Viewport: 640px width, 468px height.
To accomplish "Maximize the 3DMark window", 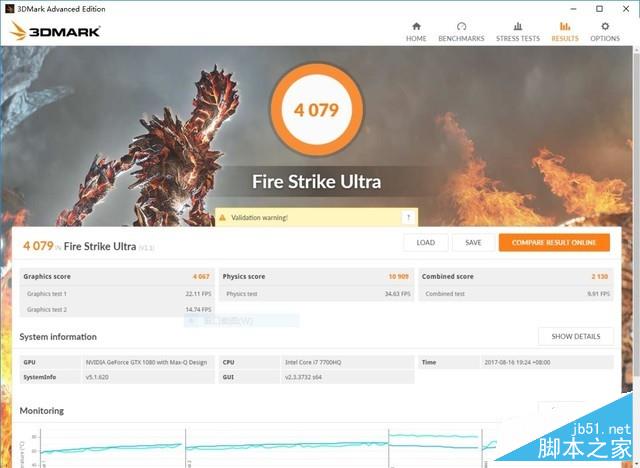I will (x=599, y=9).
